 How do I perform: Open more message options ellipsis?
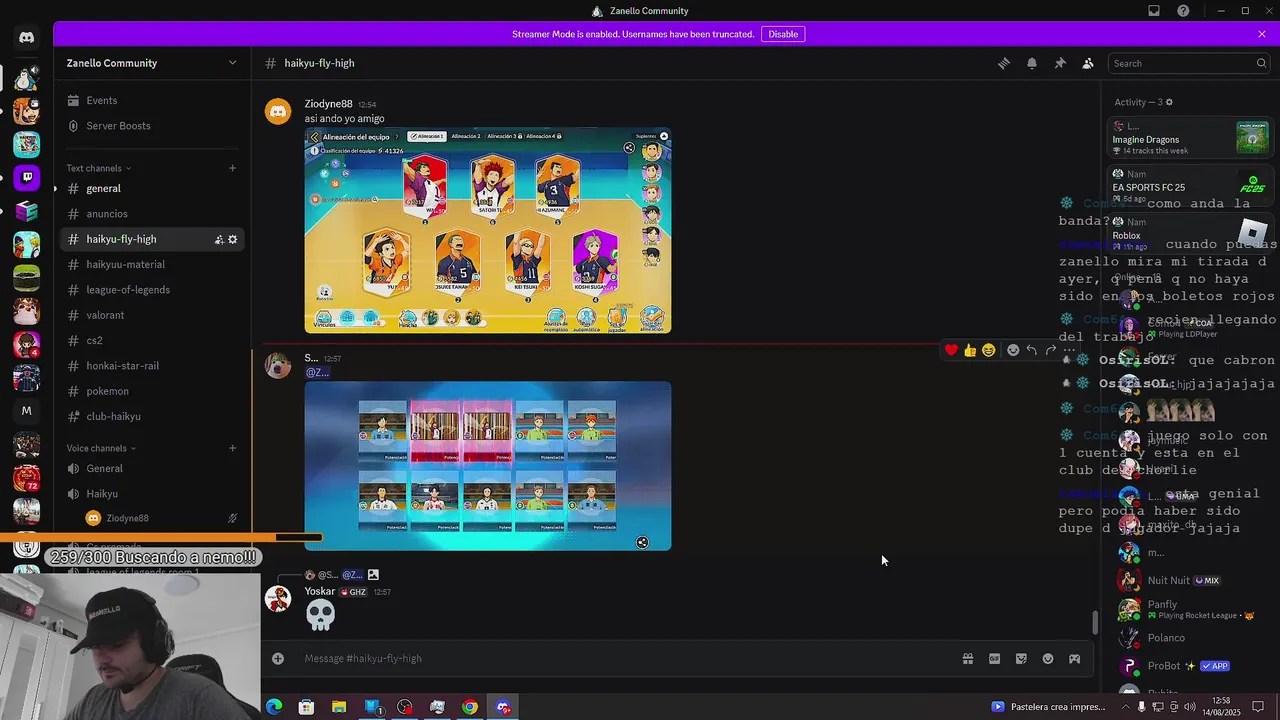pyautogui.click(x=1069, y=350)
